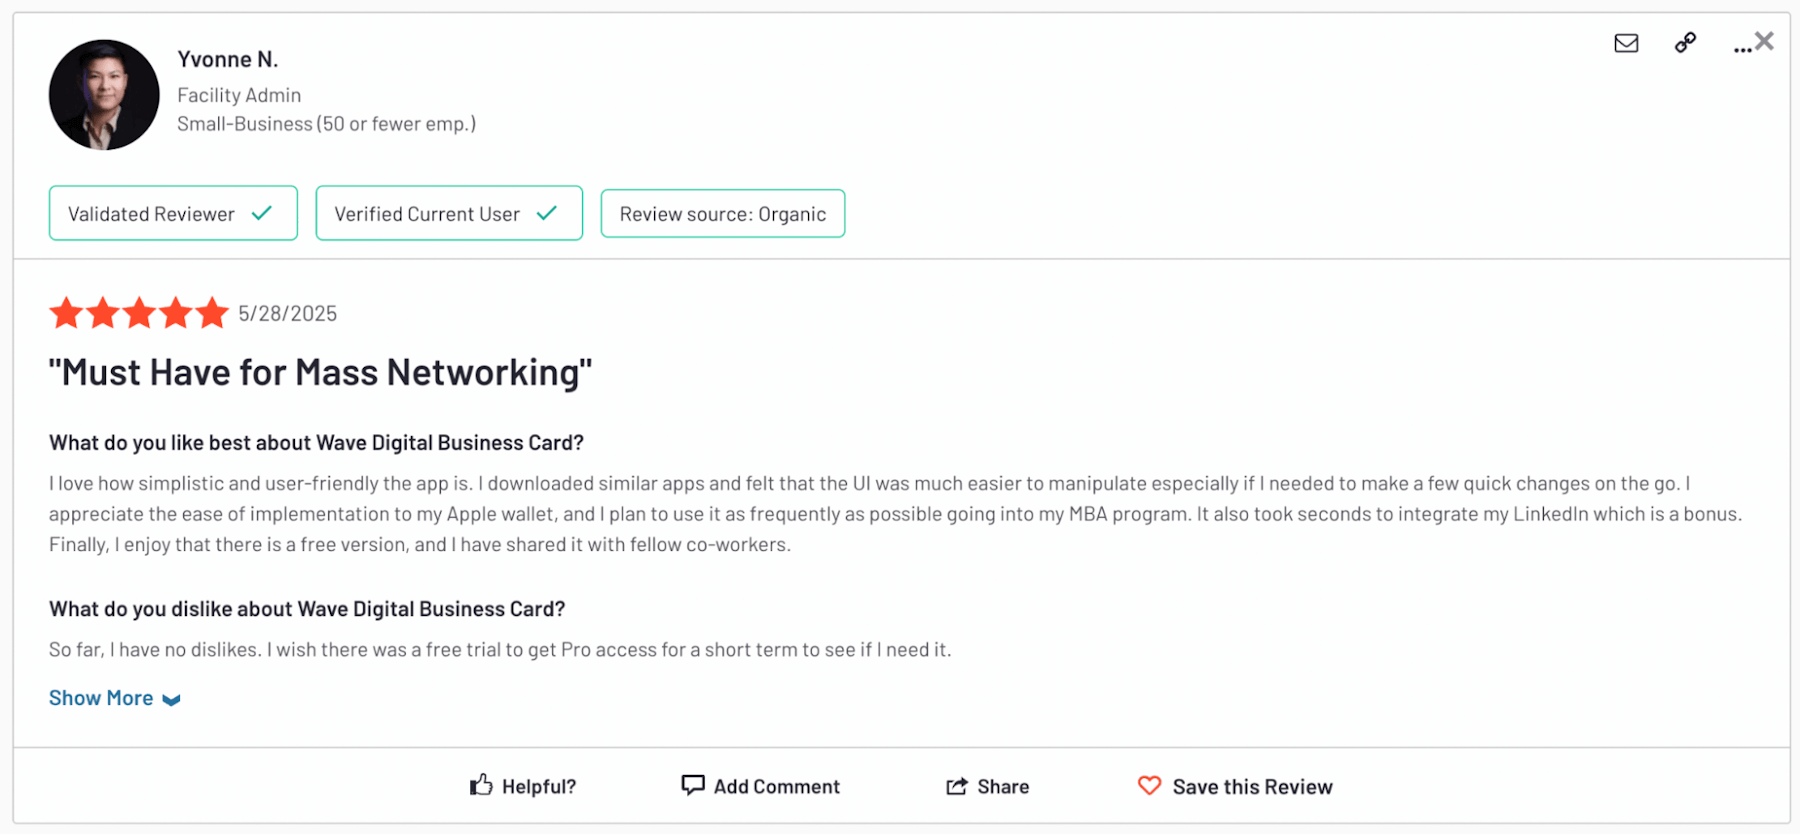Click the Add Comment speech bubble icon
Viewport: 1800px width, 835px height.
[x=693, y=785]
